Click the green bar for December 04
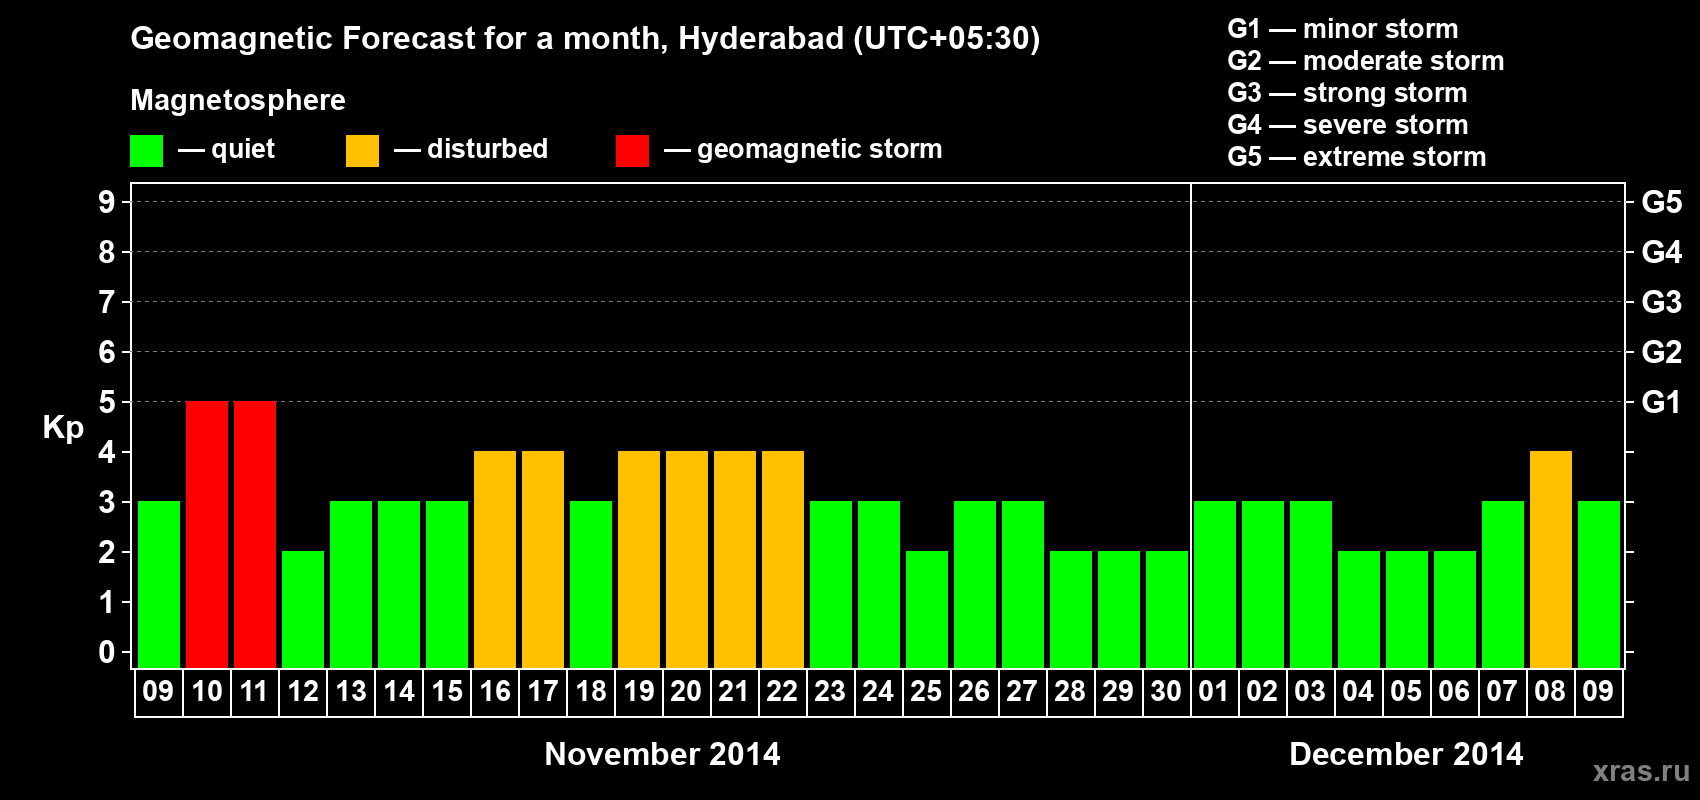Screen dimensions: 1700x800 pyautogui.click(x=1359, y=610)
